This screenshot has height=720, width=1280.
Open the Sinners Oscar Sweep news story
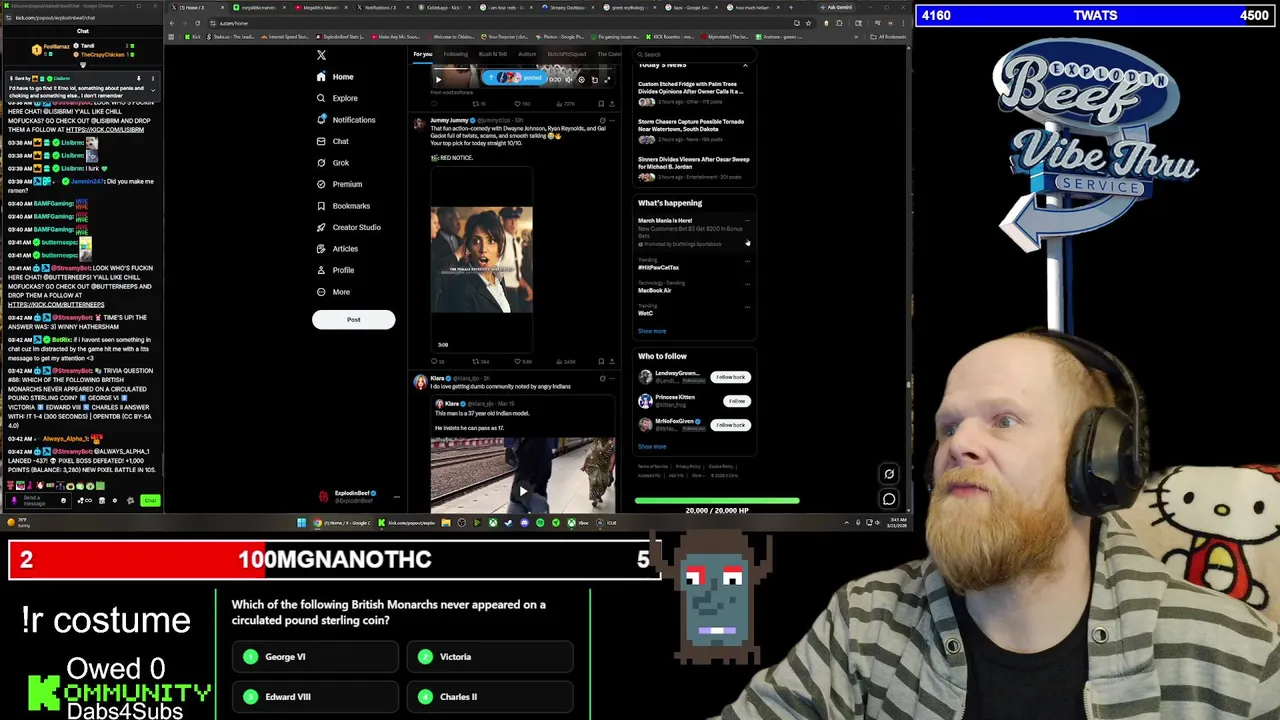tap(694, 168)
